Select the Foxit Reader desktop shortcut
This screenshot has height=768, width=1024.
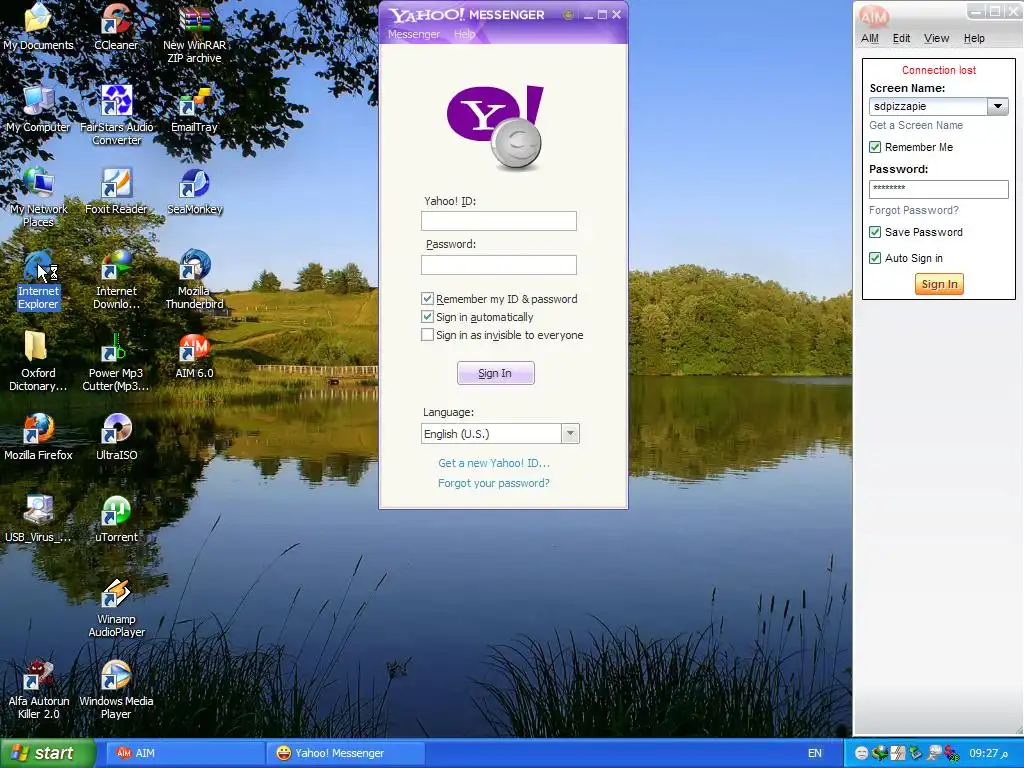[x=116, y=191]
